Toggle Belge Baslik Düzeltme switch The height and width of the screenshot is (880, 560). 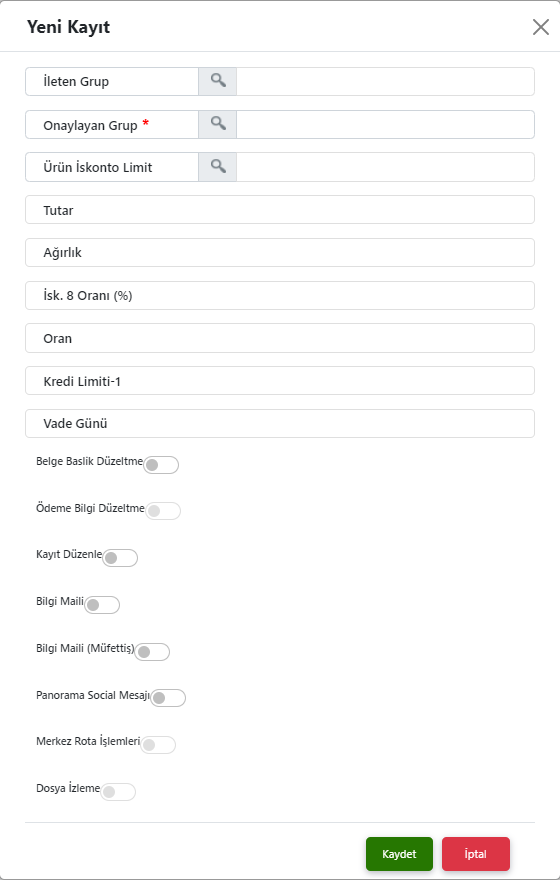161,465
